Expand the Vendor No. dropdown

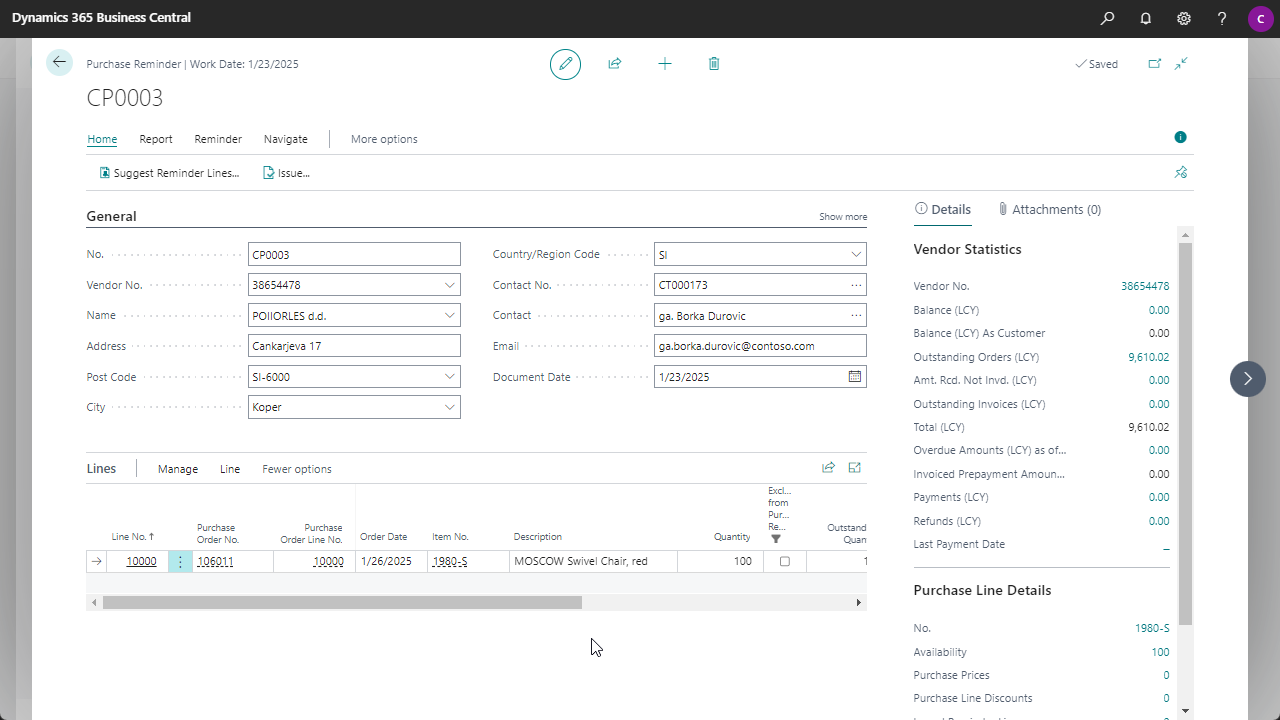pos(450,285)
